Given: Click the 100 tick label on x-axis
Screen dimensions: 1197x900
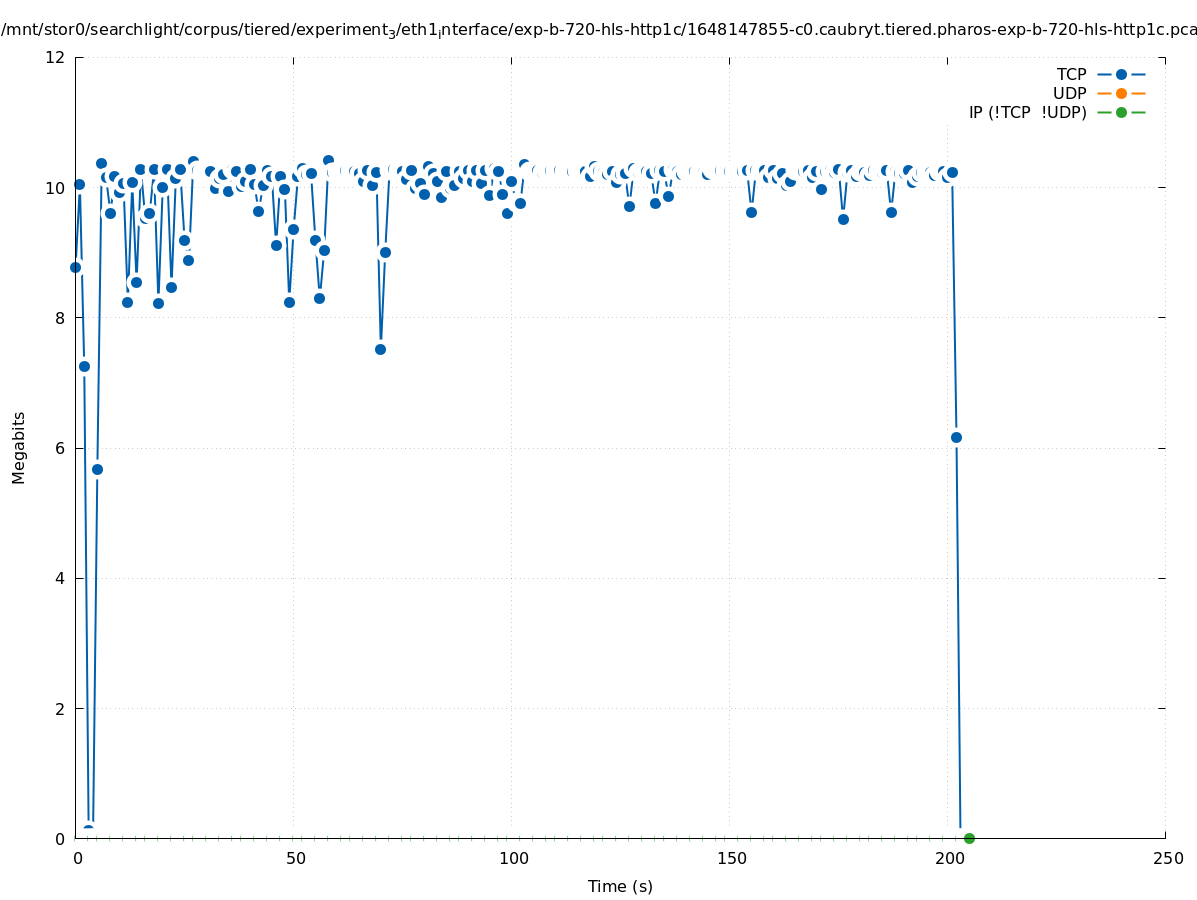Looking at the screenshot, I should [x=513, y=859].
